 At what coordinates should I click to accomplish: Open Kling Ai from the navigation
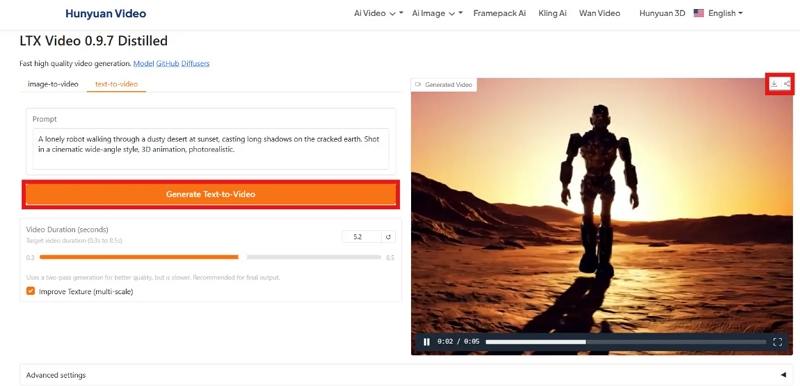[x=552, y=13]
